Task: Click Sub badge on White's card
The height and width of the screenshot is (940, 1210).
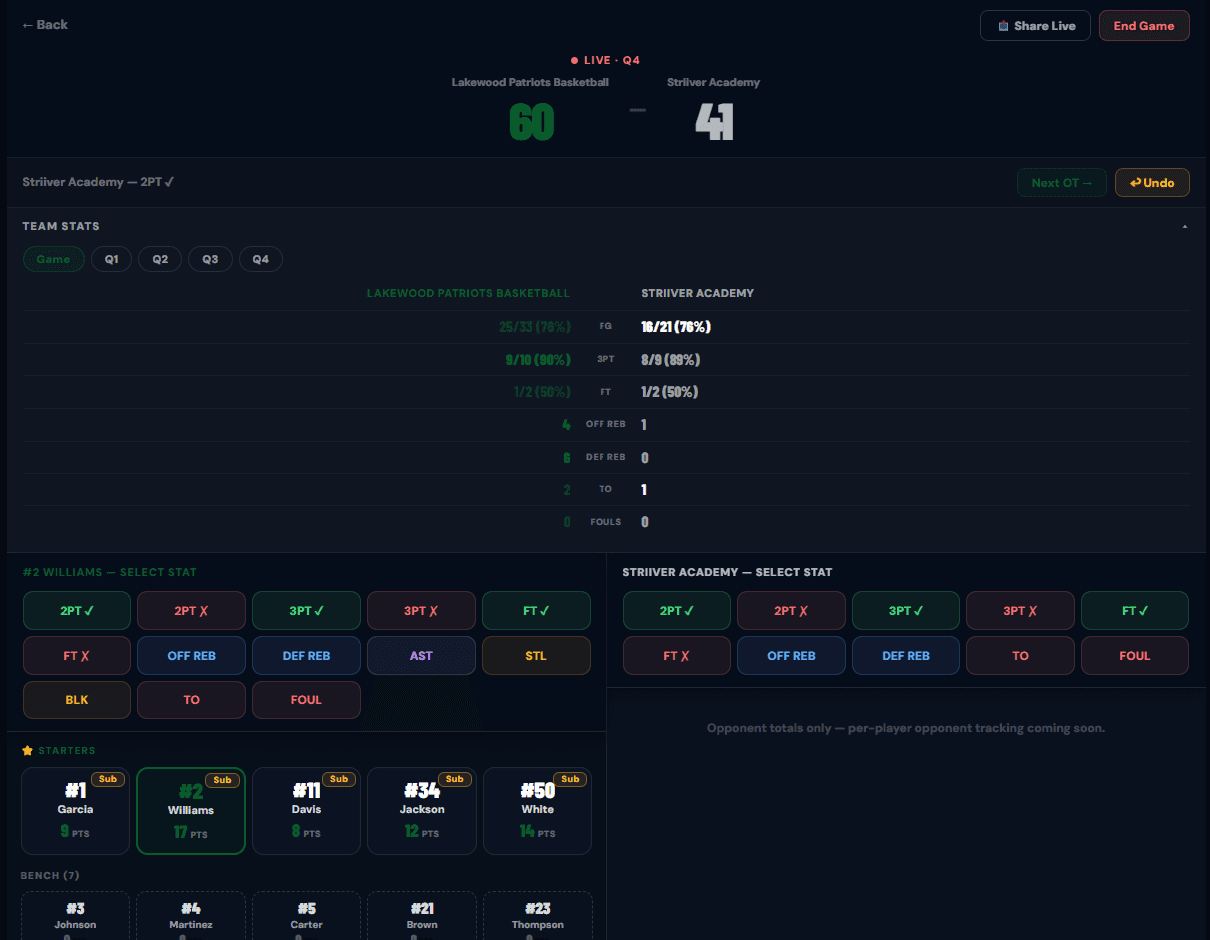Action: pos(570,779)
